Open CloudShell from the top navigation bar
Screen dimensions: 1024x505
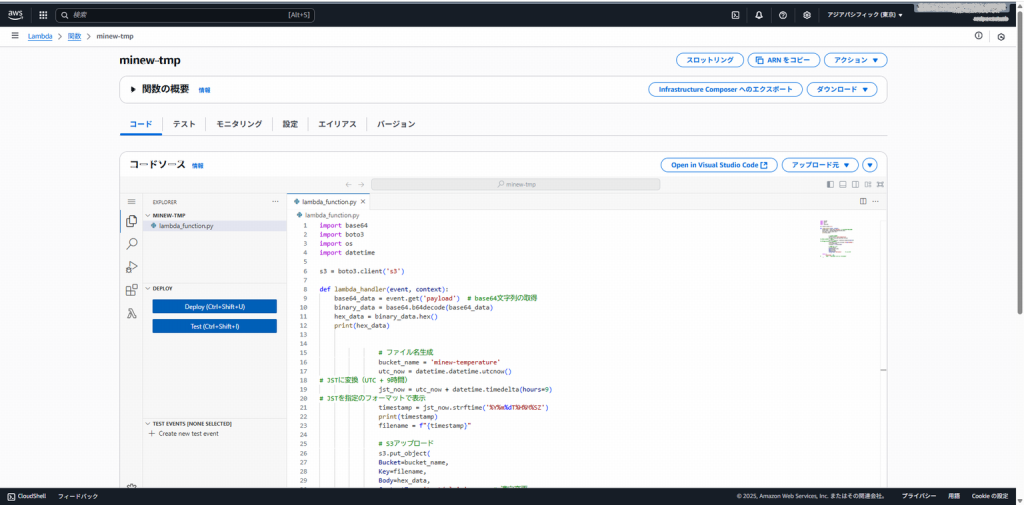point(736,15)
